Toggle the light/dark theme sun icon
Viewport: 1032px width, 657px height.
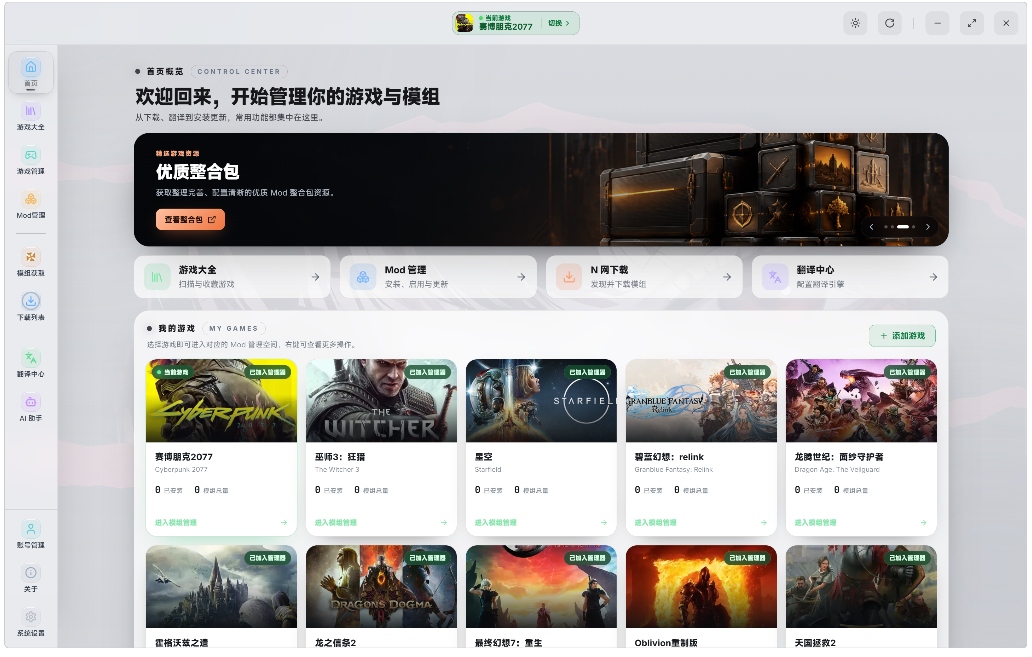(856, 23)
